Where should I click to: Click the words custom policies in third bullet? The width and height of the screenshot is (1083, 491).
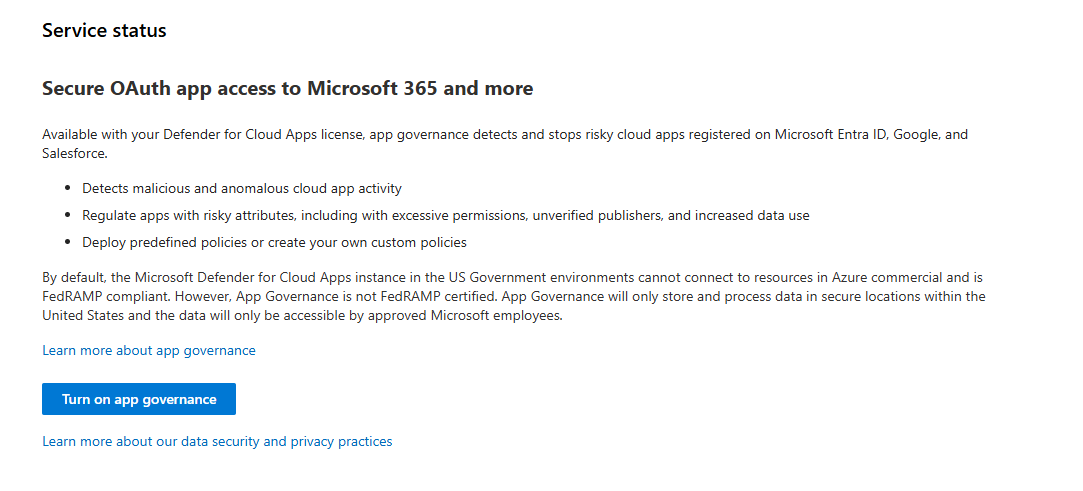[417, 242]
